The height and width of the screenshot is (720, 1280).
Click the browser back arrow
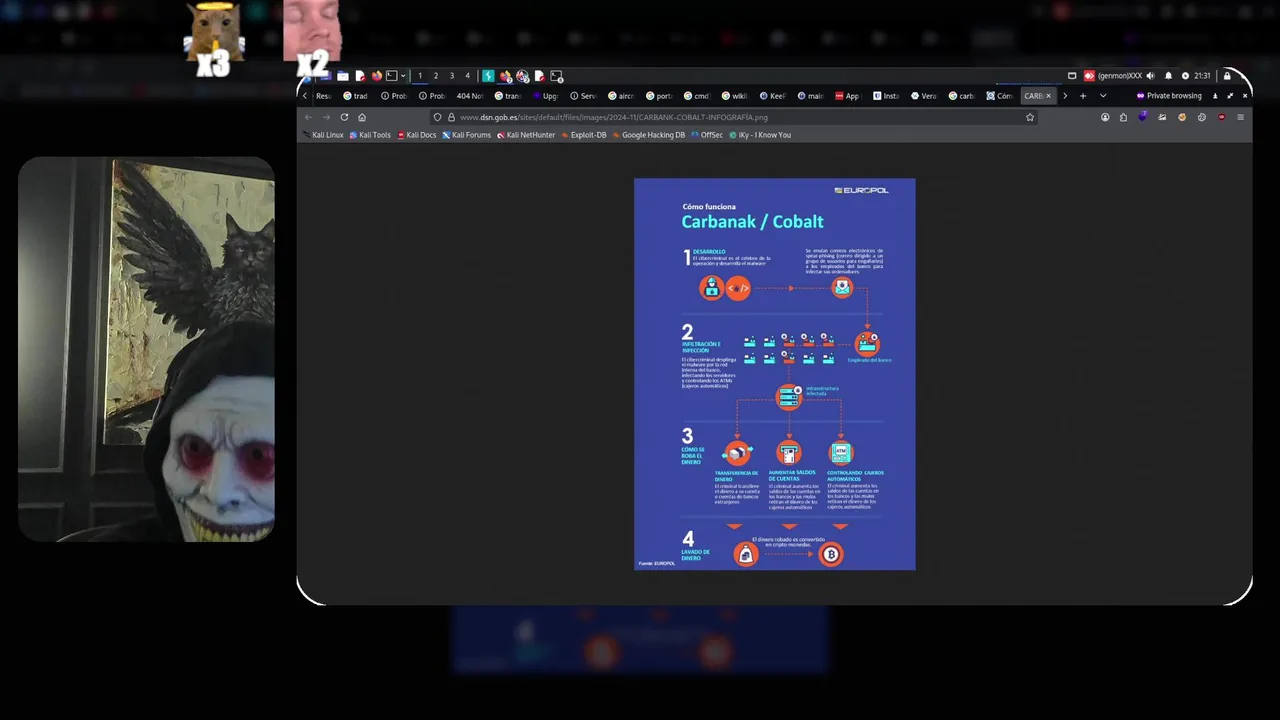[x=308, y=117]
